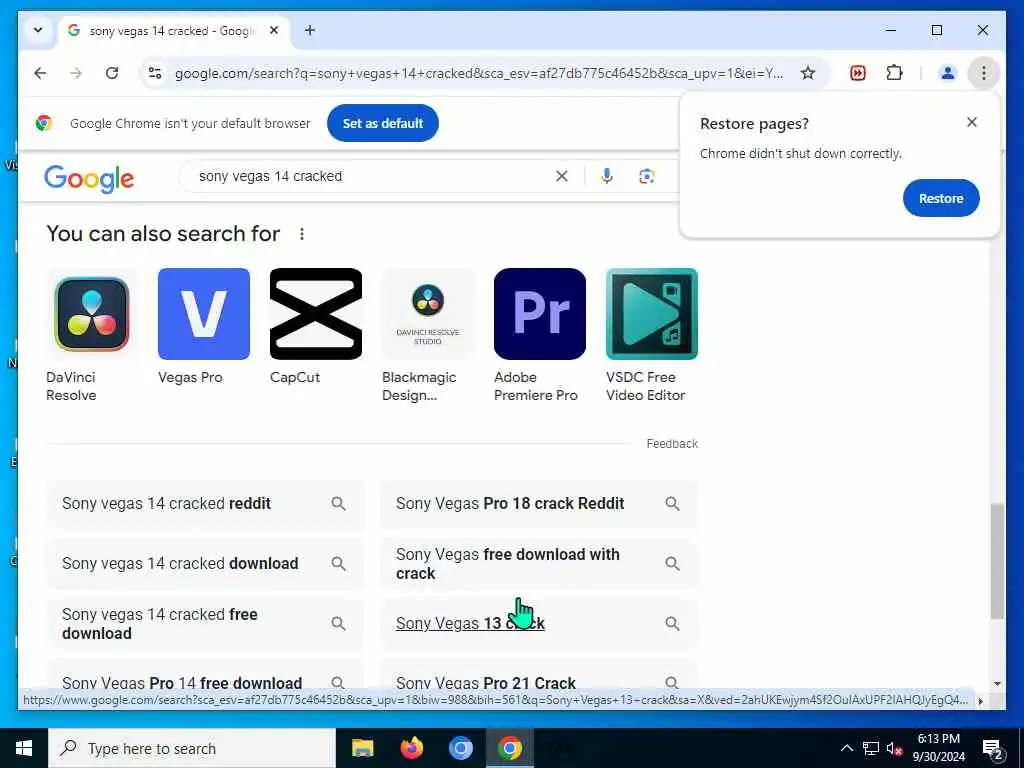Screen dimensions: 1024x768
Task: Open the tab search dropdown arrow
Action: [38, 30]
